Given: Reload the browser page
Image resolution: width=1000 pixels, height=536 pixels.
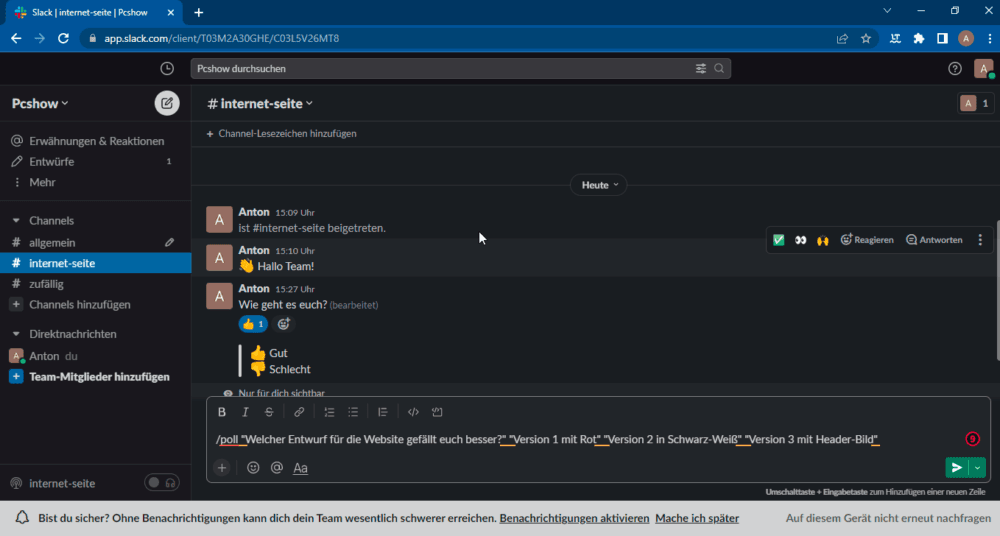Looking at the screenshot, I should tap(63, 38).
